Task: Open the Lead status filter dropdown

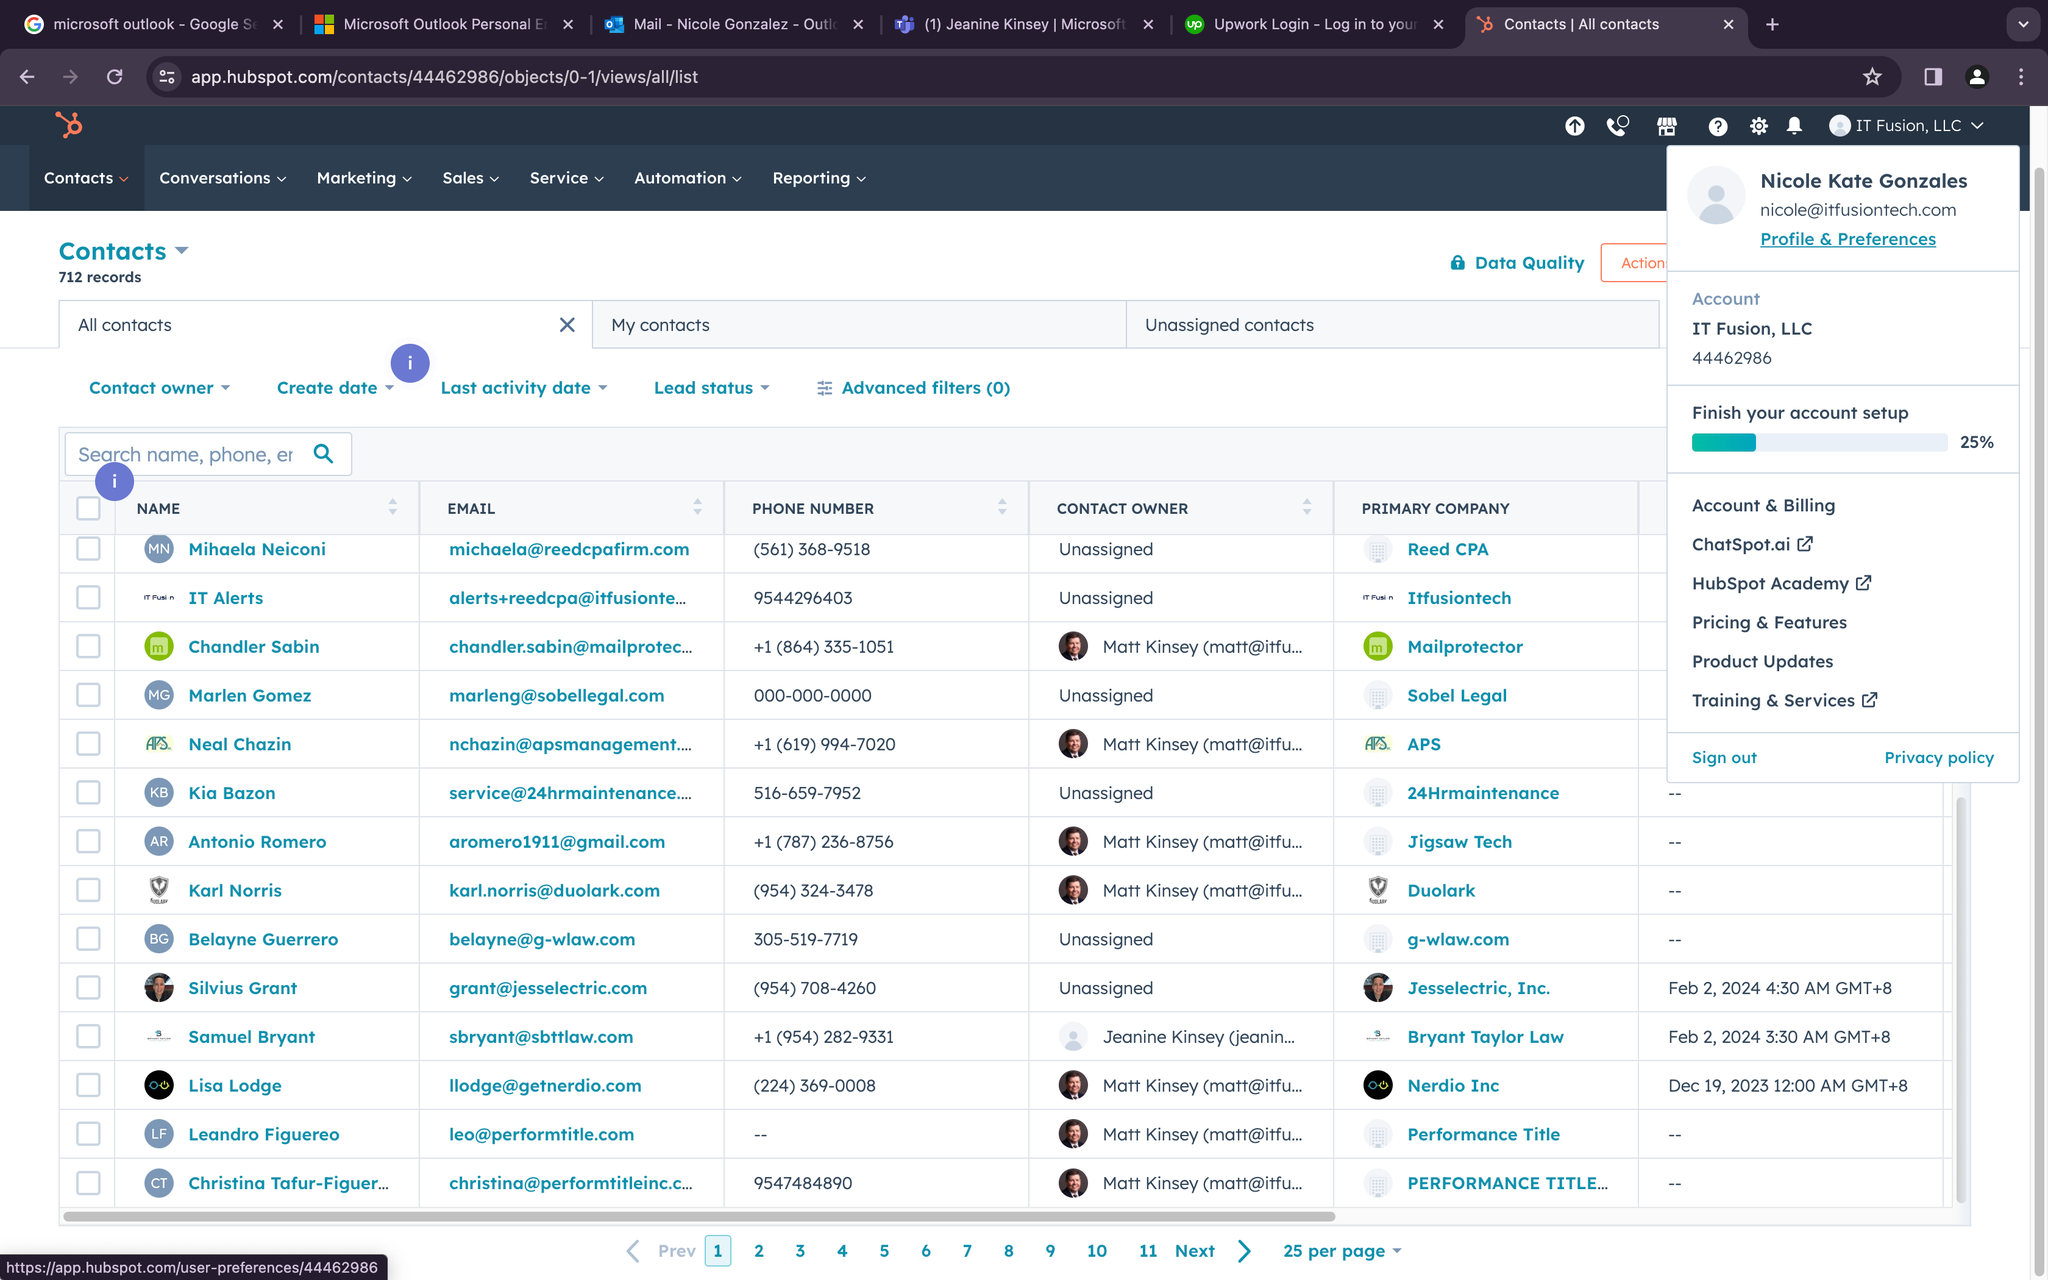Action: coord(711,388)
